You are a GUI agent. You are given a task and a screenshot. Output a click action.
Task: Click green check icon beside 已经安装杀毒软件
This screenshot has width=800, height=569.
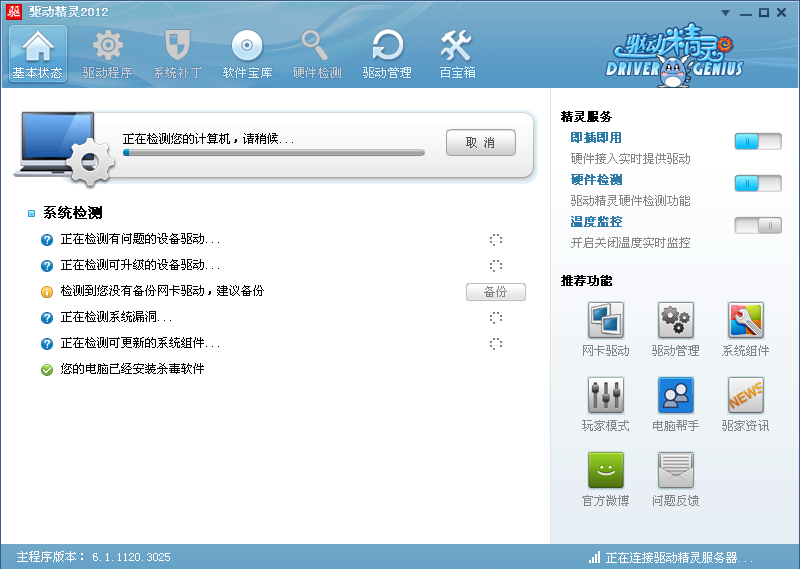[x=47, y=370]
